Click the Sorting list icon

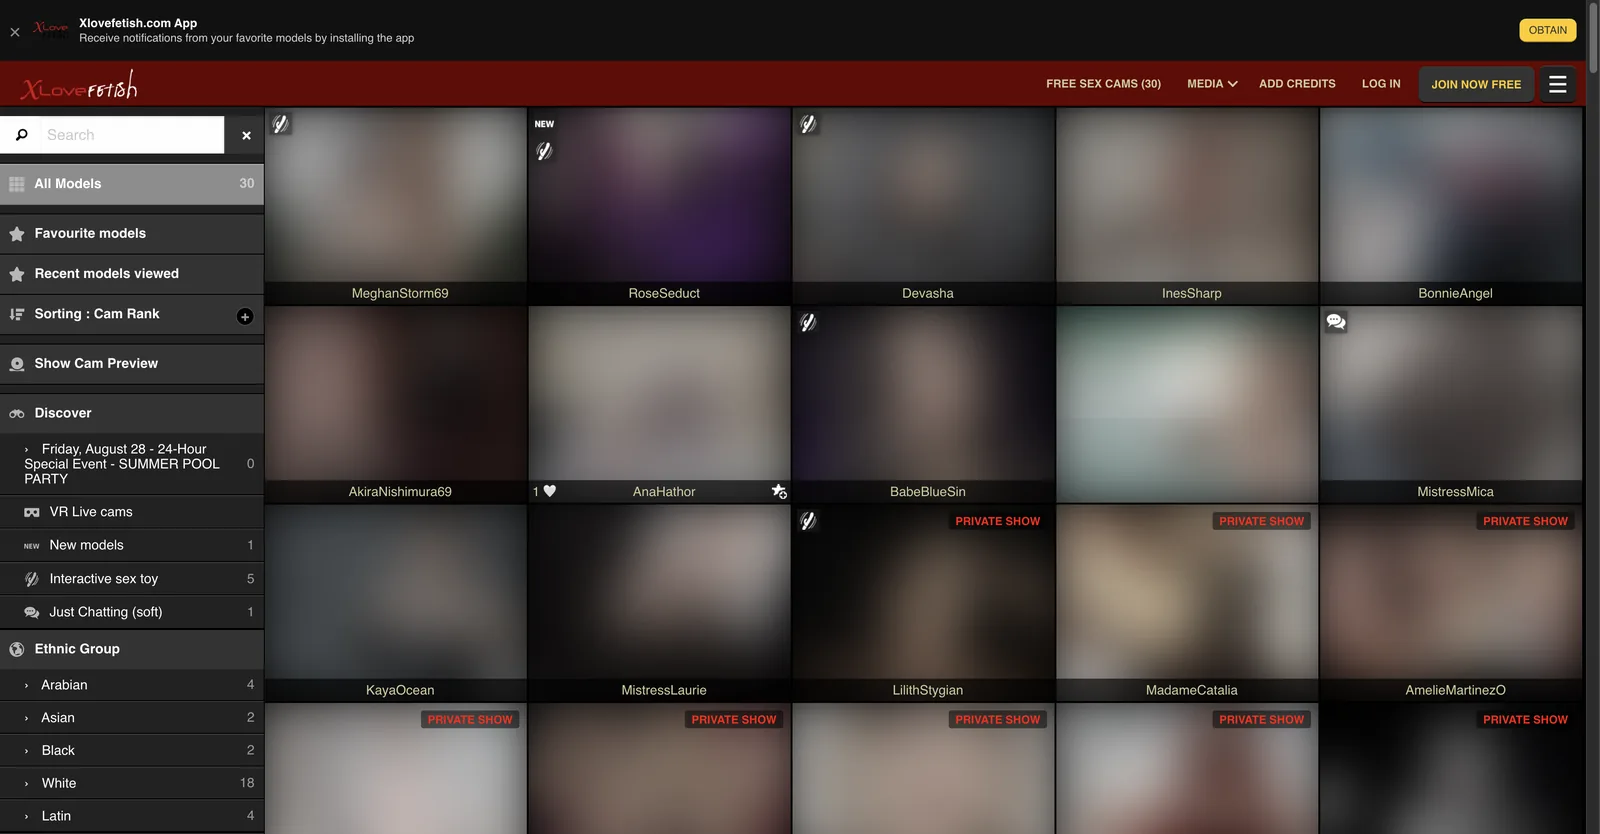pyautogui.click(x=17, y=314)
